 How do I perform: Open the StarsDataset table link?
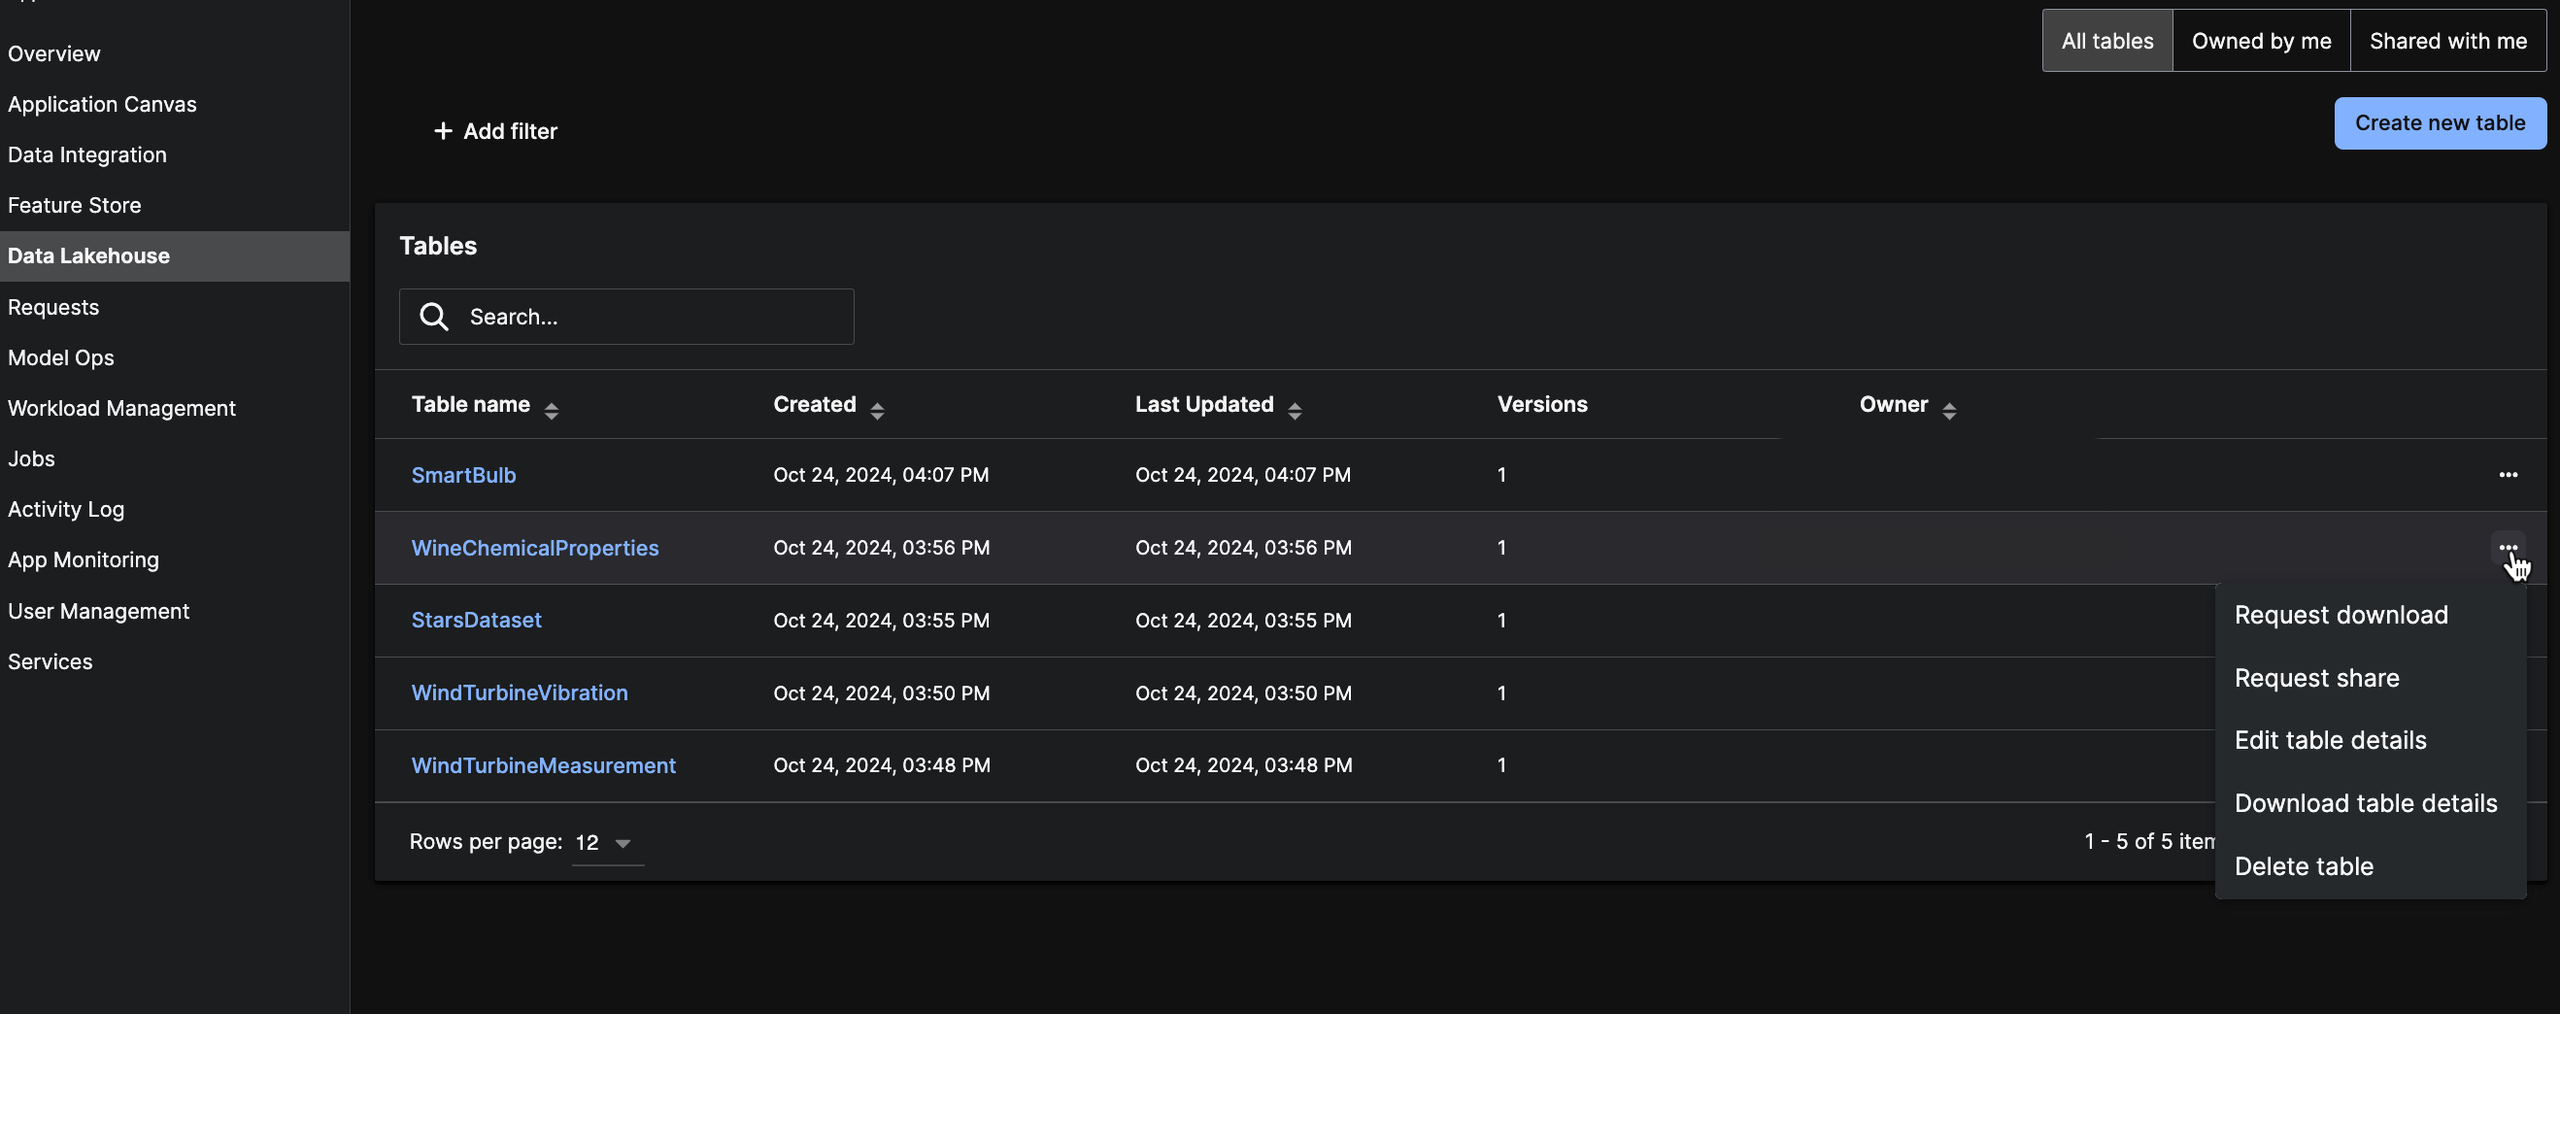pos(476,620)
